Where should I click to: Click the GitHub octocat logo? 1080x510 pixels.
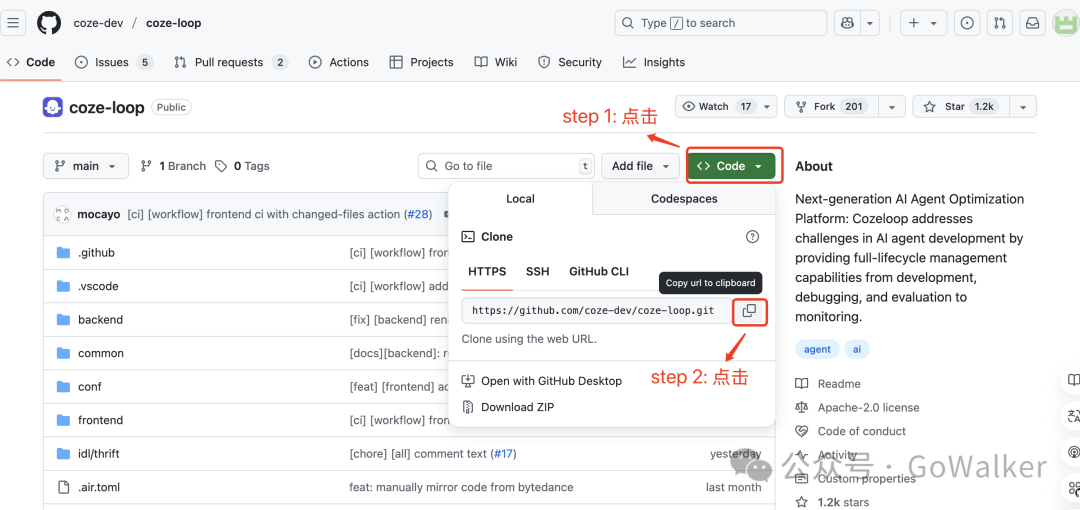pyautogui.click(x=49, y=23)
